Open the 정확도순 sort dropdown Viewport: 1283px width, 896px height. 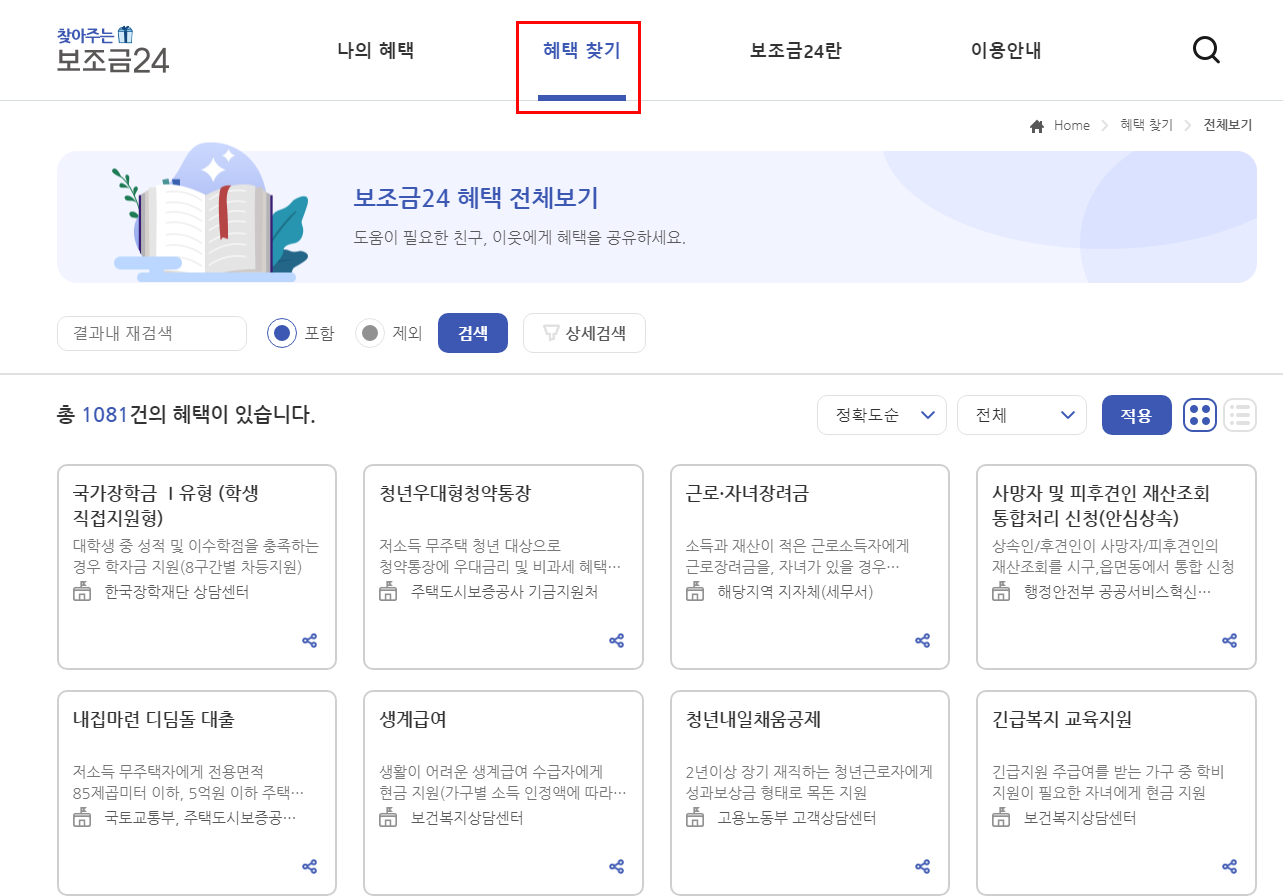pos(882,415)
